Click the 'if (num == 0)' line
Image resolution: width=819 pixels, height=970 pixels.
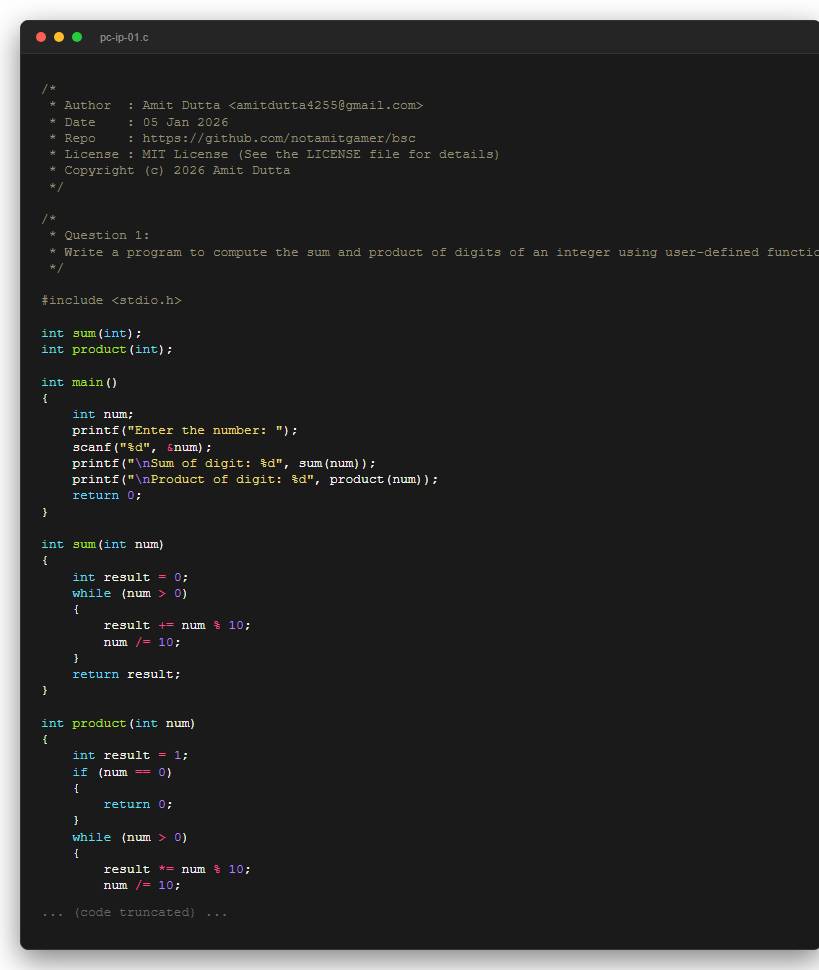click(x=122, y=773)
